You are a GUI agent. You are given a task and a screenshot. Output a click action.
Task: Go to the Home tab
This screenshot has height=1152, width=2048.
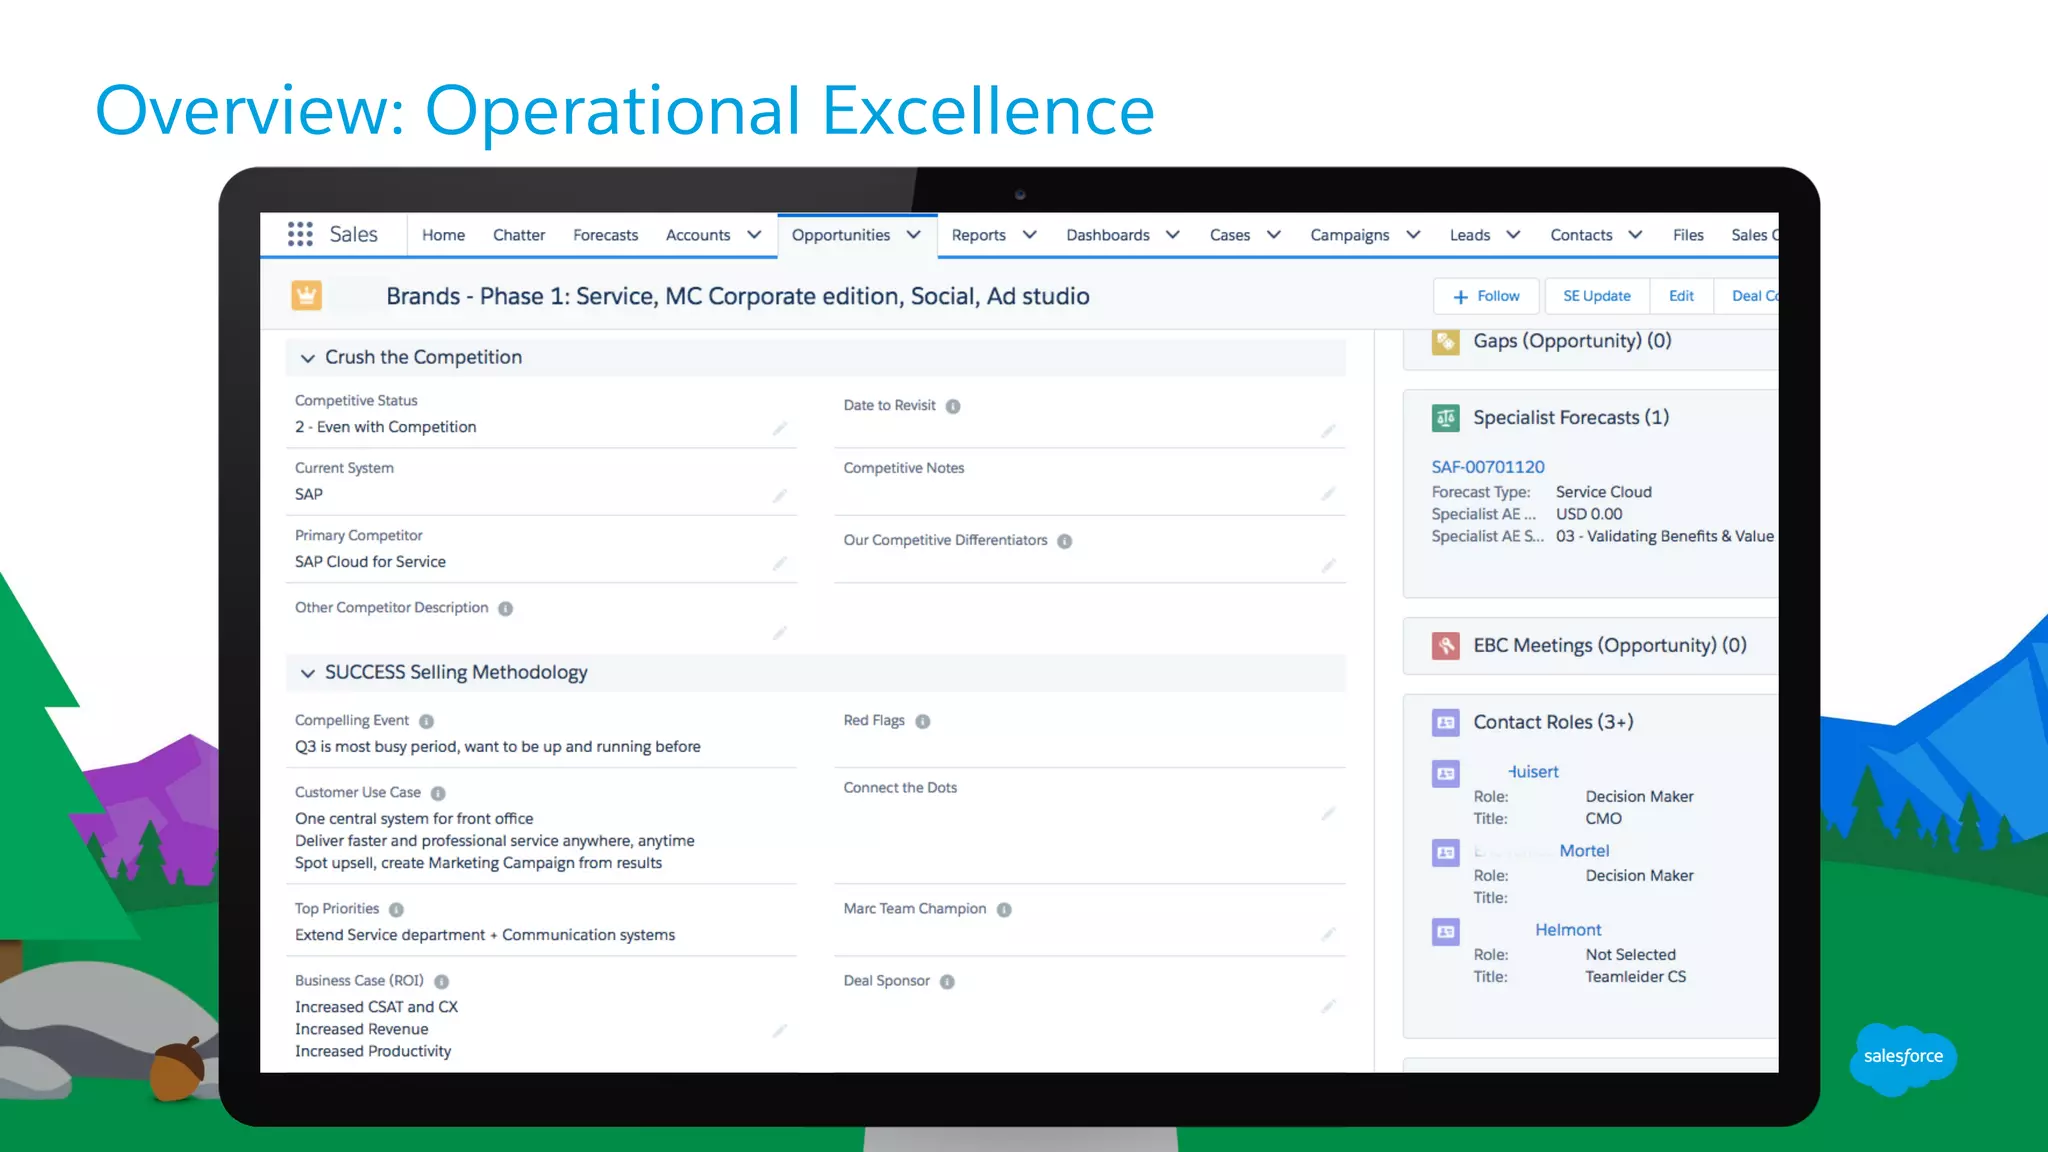[443, 235]
